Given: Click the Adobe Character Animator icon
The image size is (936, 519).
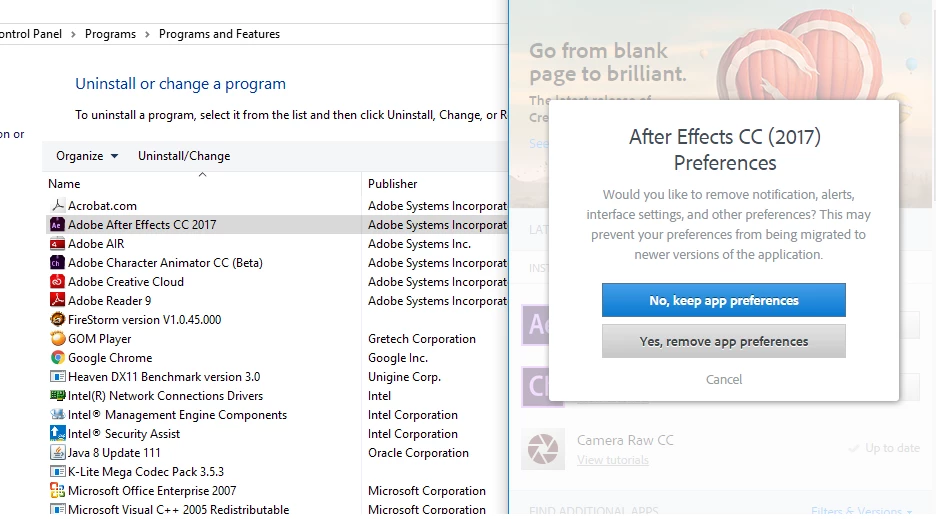Looking at the screenshot, I should point(57,263).
